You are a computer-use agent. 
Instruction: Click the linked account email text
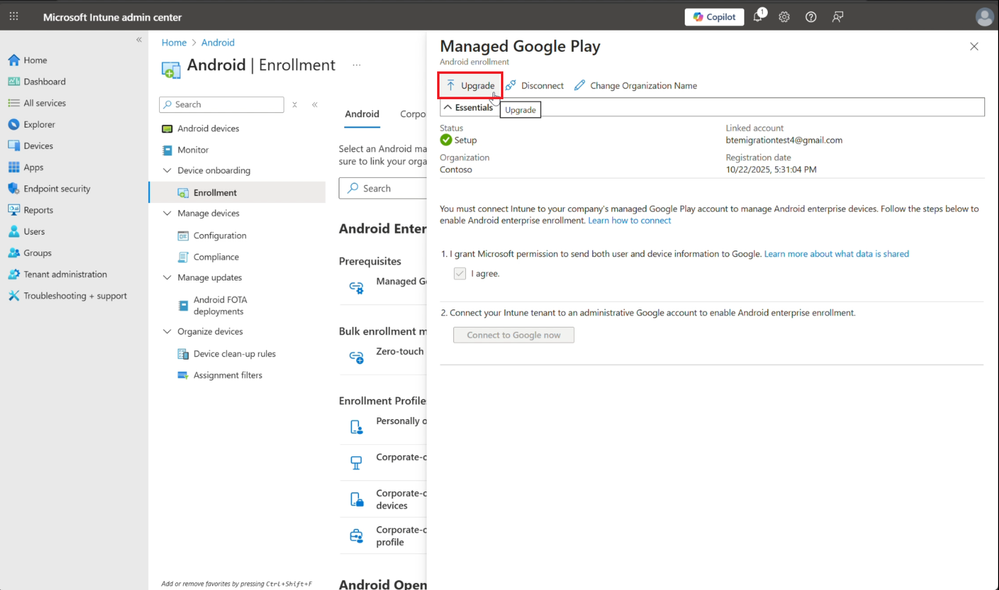click(x=784, y=140)
